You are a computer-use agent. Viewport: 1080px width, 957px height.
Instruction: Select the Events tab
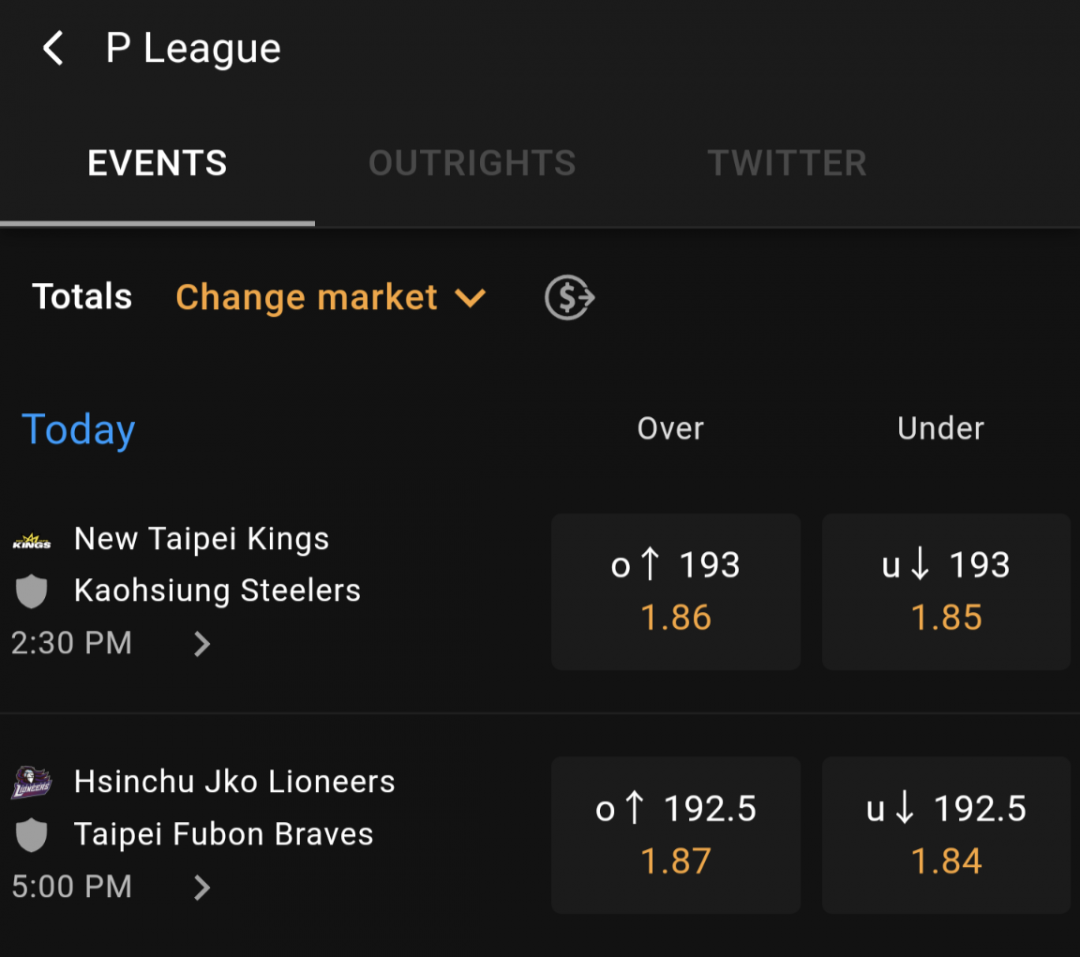coord(157,163)
